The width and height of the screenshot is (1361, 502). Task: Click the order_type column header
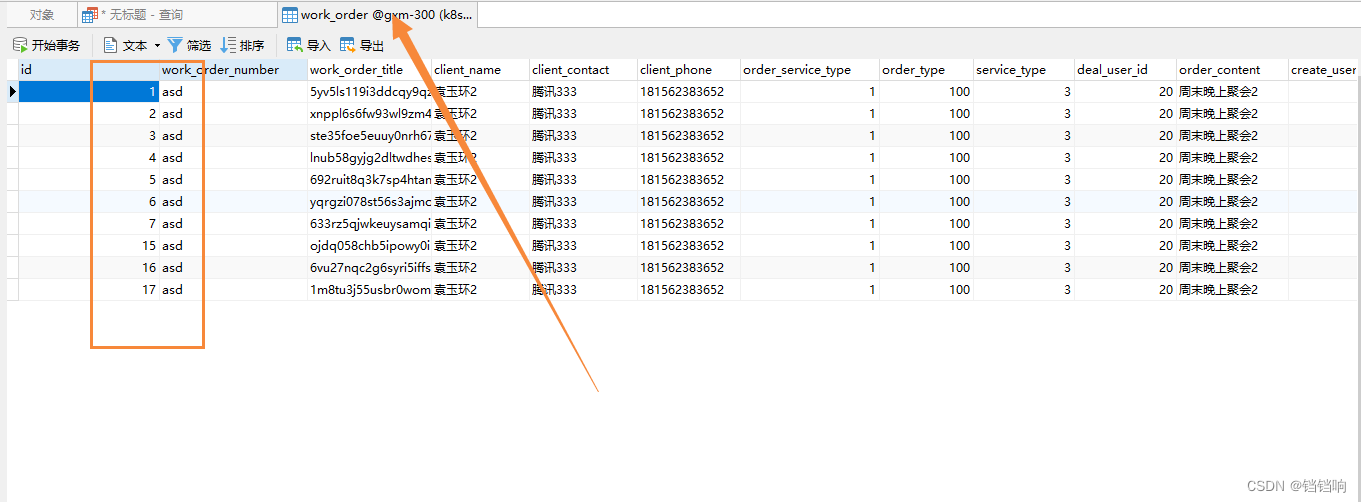(927, 70)
